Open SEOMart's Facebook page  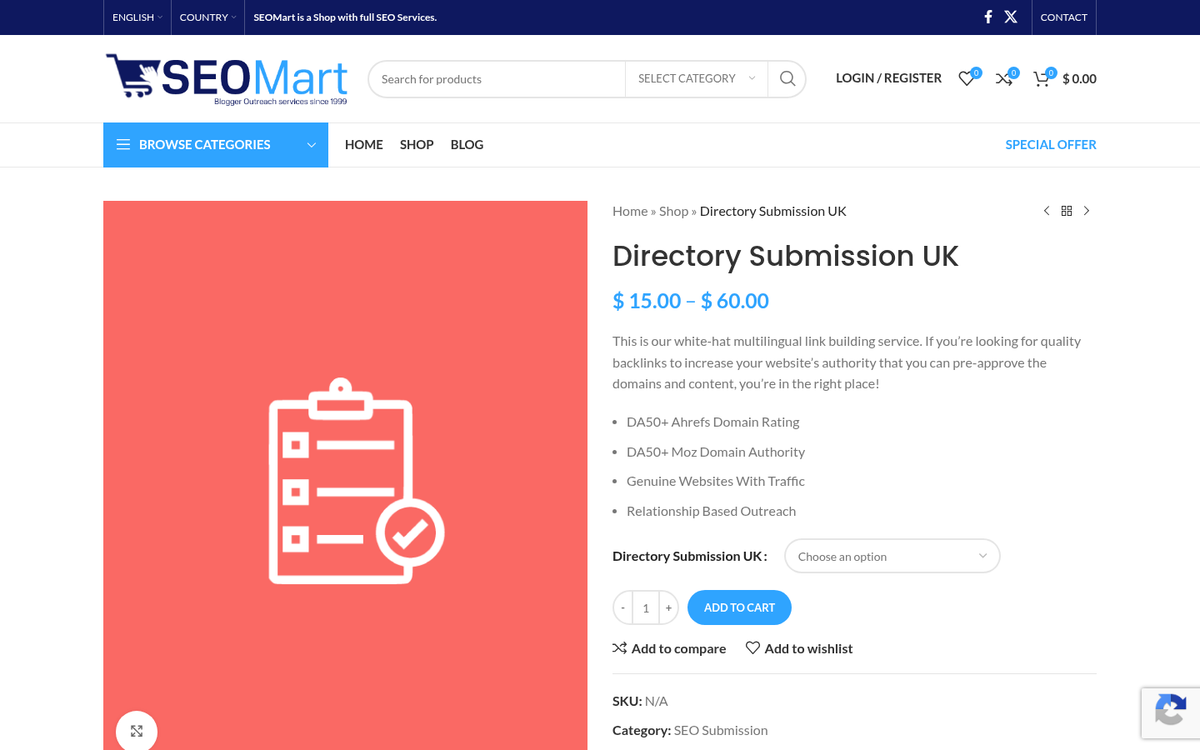click(x=988, y=16)
